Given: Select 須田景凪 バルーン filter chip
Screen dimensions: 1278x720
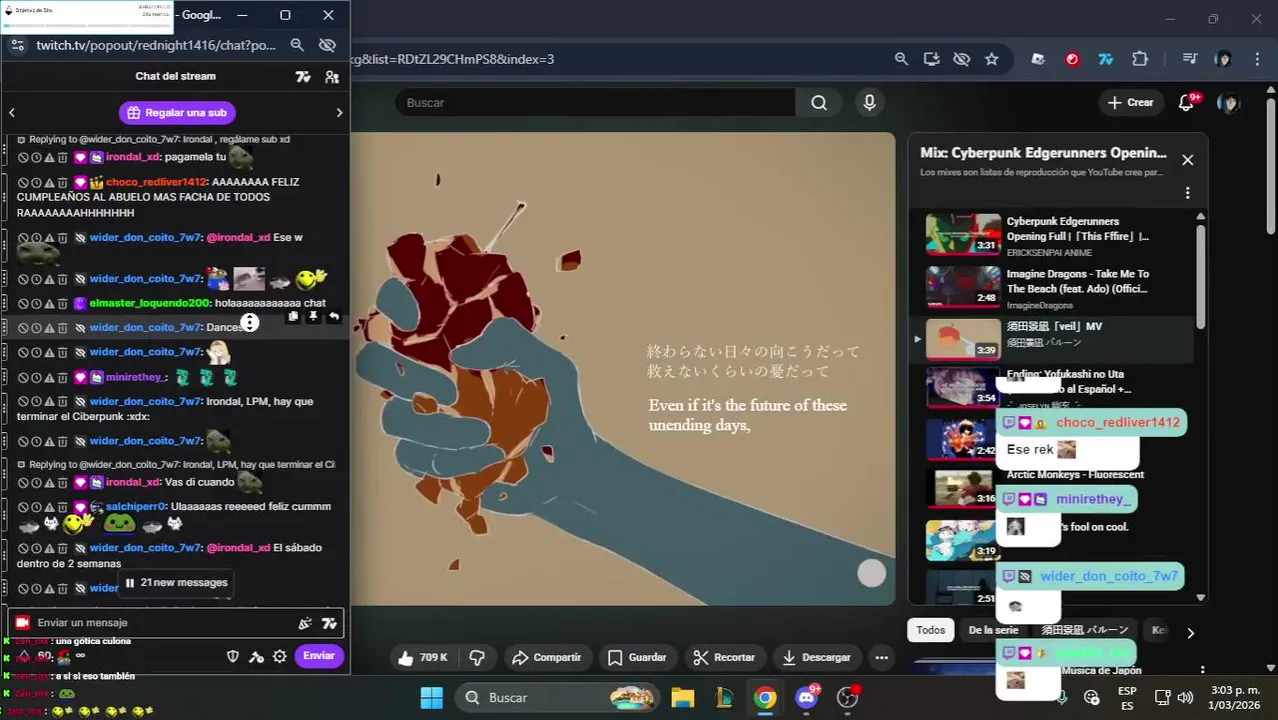Looking at the screenshot, I should pos(1085,630).
